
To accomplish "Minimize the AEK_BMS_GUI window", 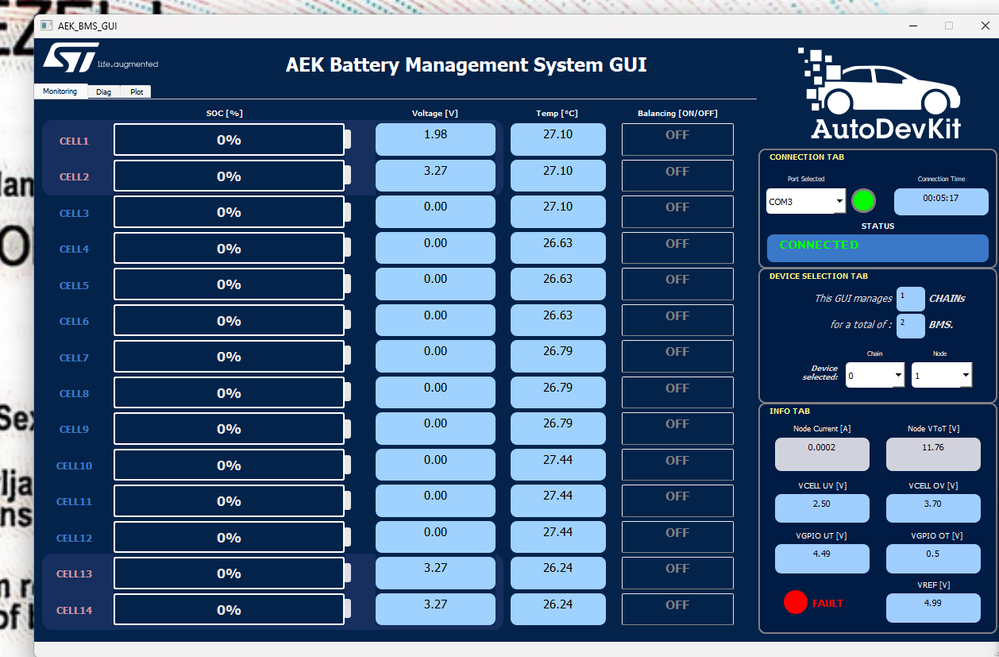I will coord(913,25).
